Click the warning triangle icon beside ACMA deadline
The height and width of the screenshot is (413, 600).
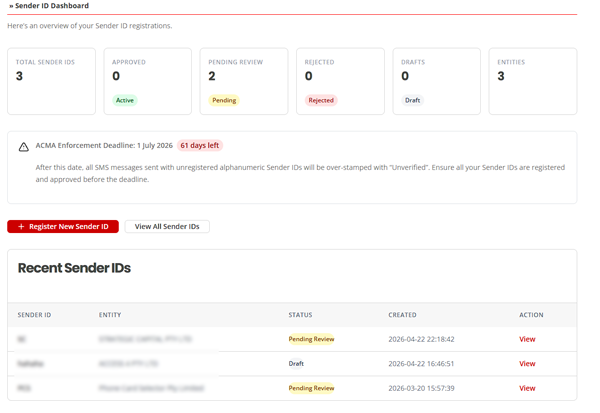24,147
